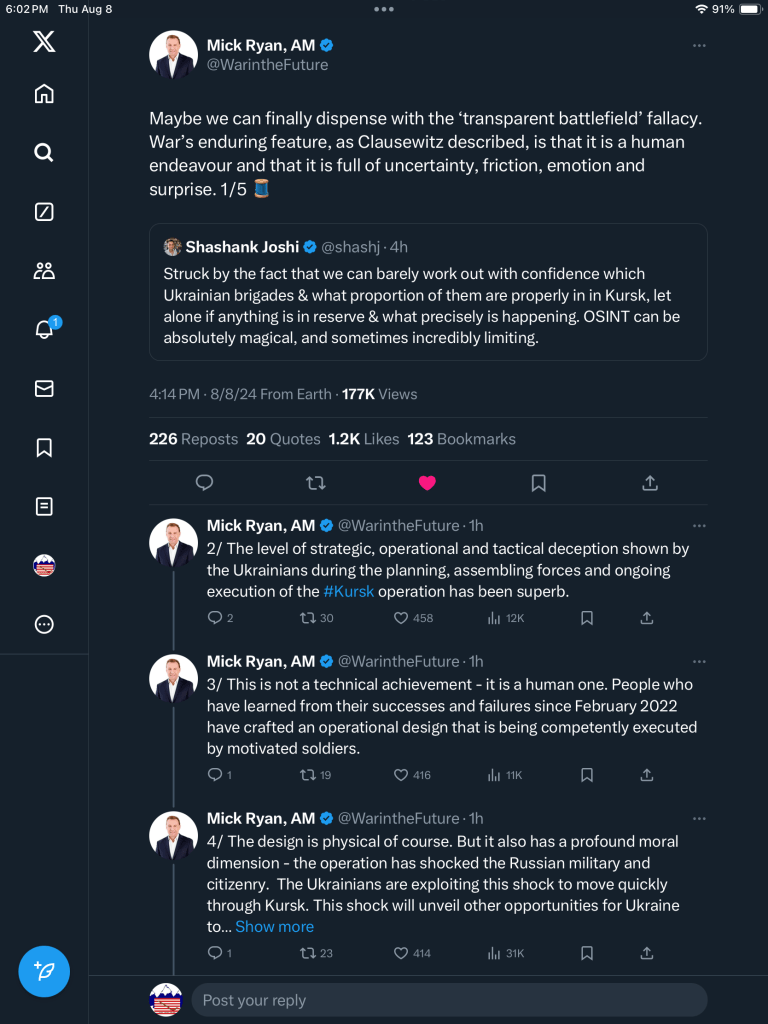Viewport: 768px width, 1024px height.
Task: Toggle repost on the main post
Action: point(316,483)
